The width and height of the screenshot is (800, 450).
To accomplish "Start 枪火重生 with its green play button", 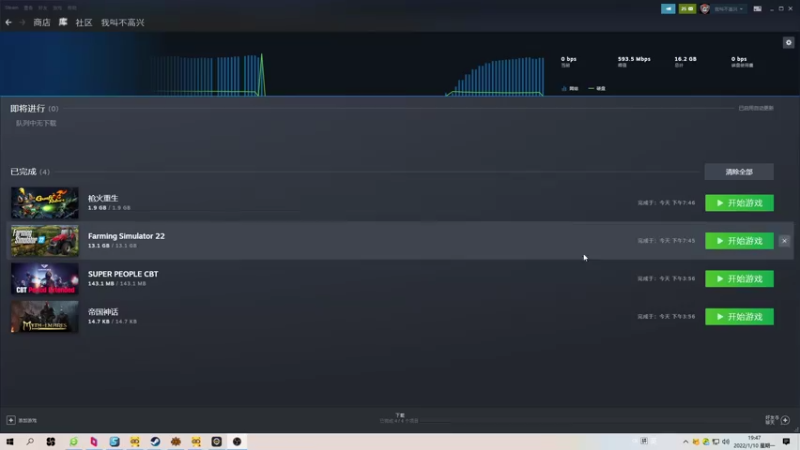I will click(x=739, y=203).
